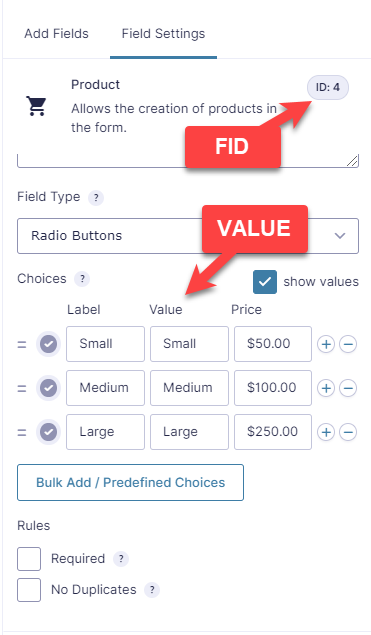Click the drag handle of the Large row

click(22, 432)
